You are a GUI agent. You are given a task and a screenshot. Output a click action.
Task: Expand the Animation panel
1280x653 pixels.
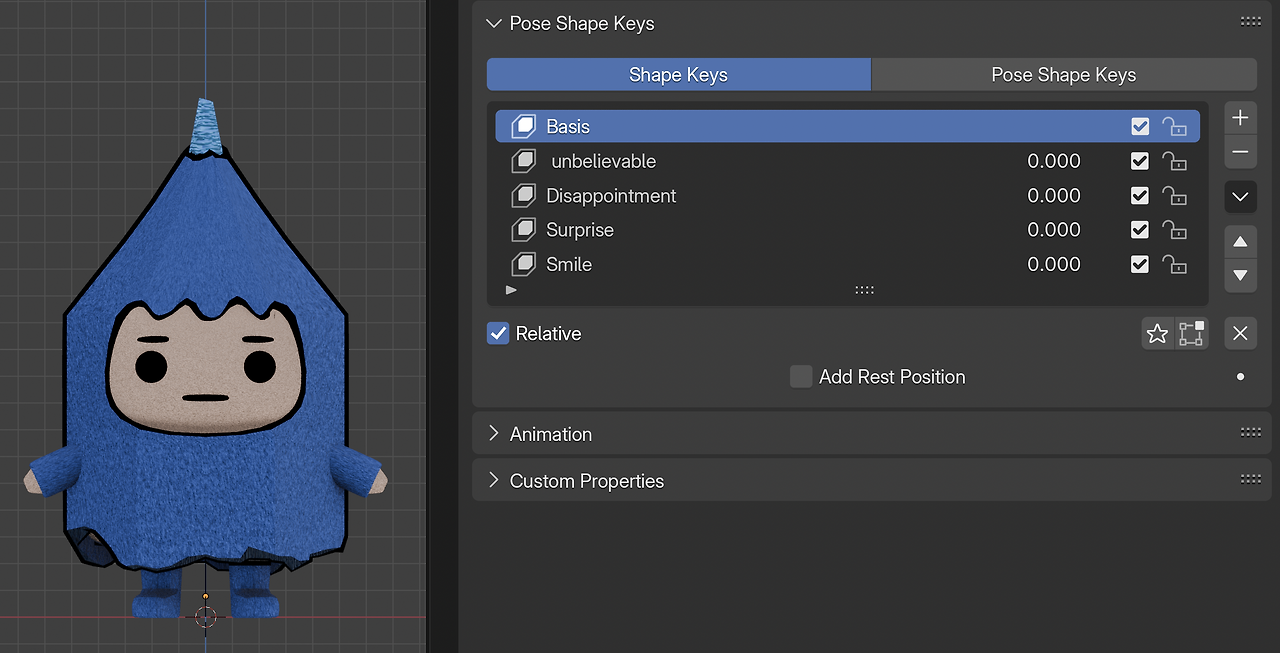pyautogui.click(x=493, y=433)
